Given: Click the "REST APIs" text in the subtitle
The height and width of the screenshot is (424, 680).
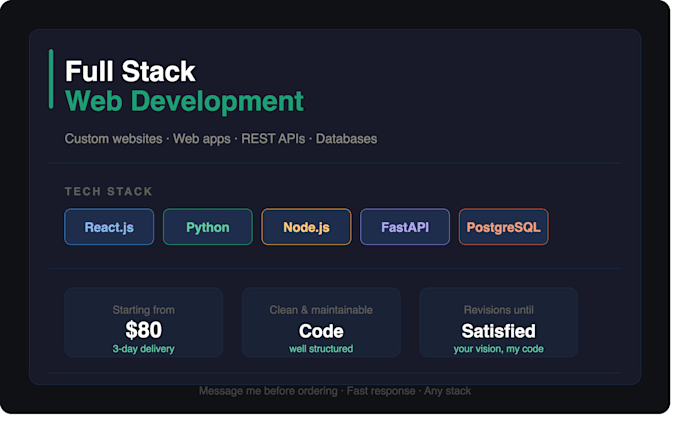Looking at the screenshot, I should pos(273,139).
